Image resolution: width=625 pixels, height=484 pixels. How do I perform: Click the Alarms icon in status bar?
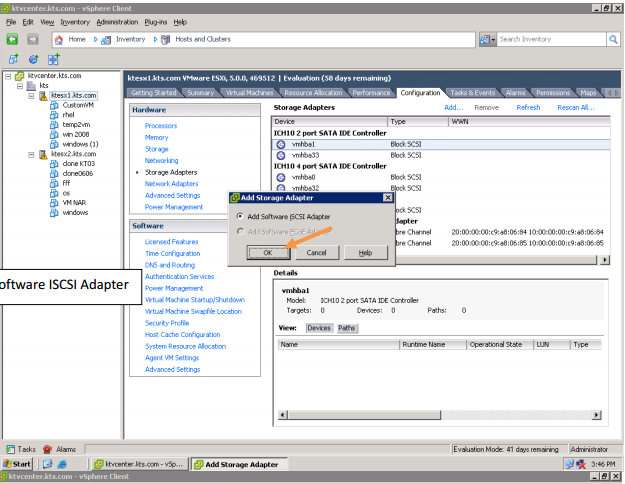pyautogui.click(x=47, y=449)
